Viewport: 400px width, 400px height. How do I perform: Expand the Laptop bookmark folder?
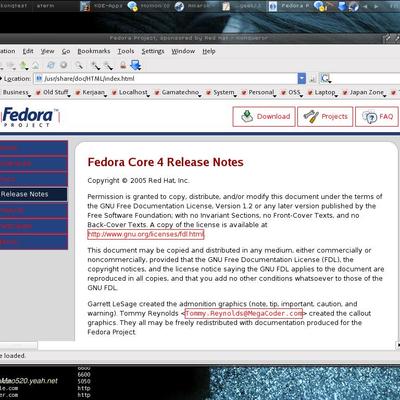[322, 92]
